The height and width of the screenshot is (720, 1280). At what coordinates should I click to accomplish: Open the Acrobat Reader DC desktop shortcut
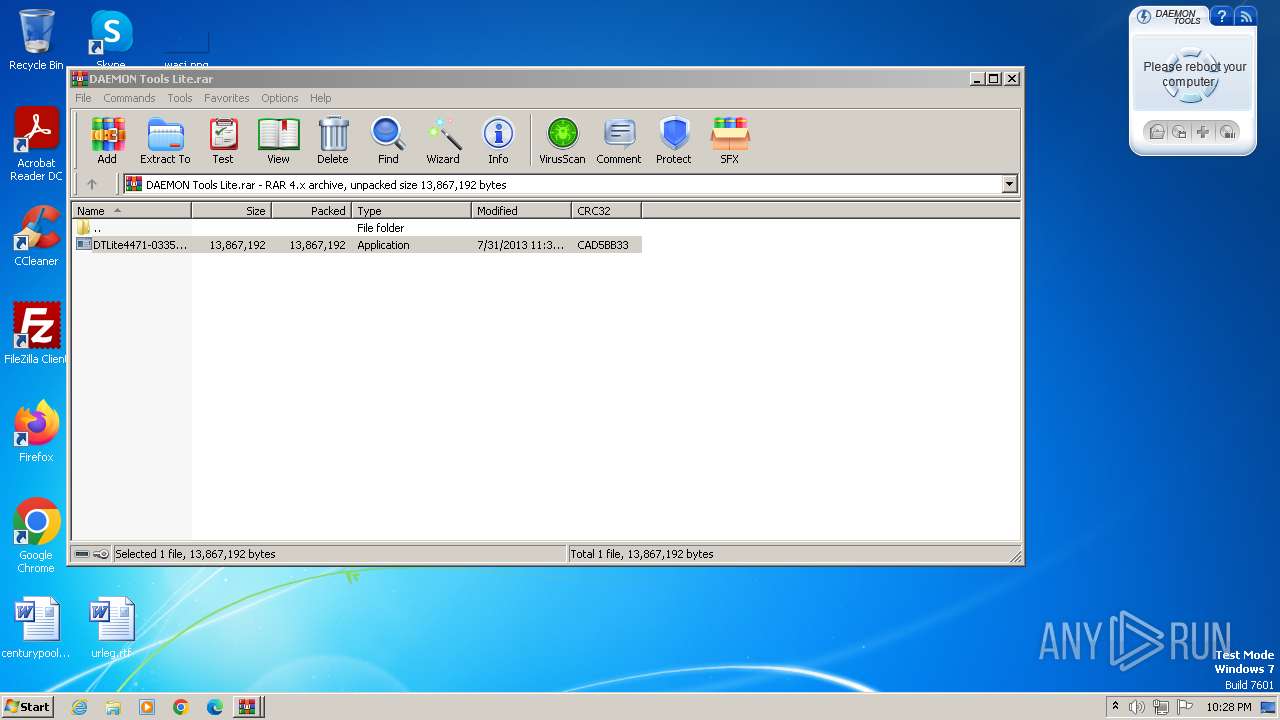pos(36,145)
